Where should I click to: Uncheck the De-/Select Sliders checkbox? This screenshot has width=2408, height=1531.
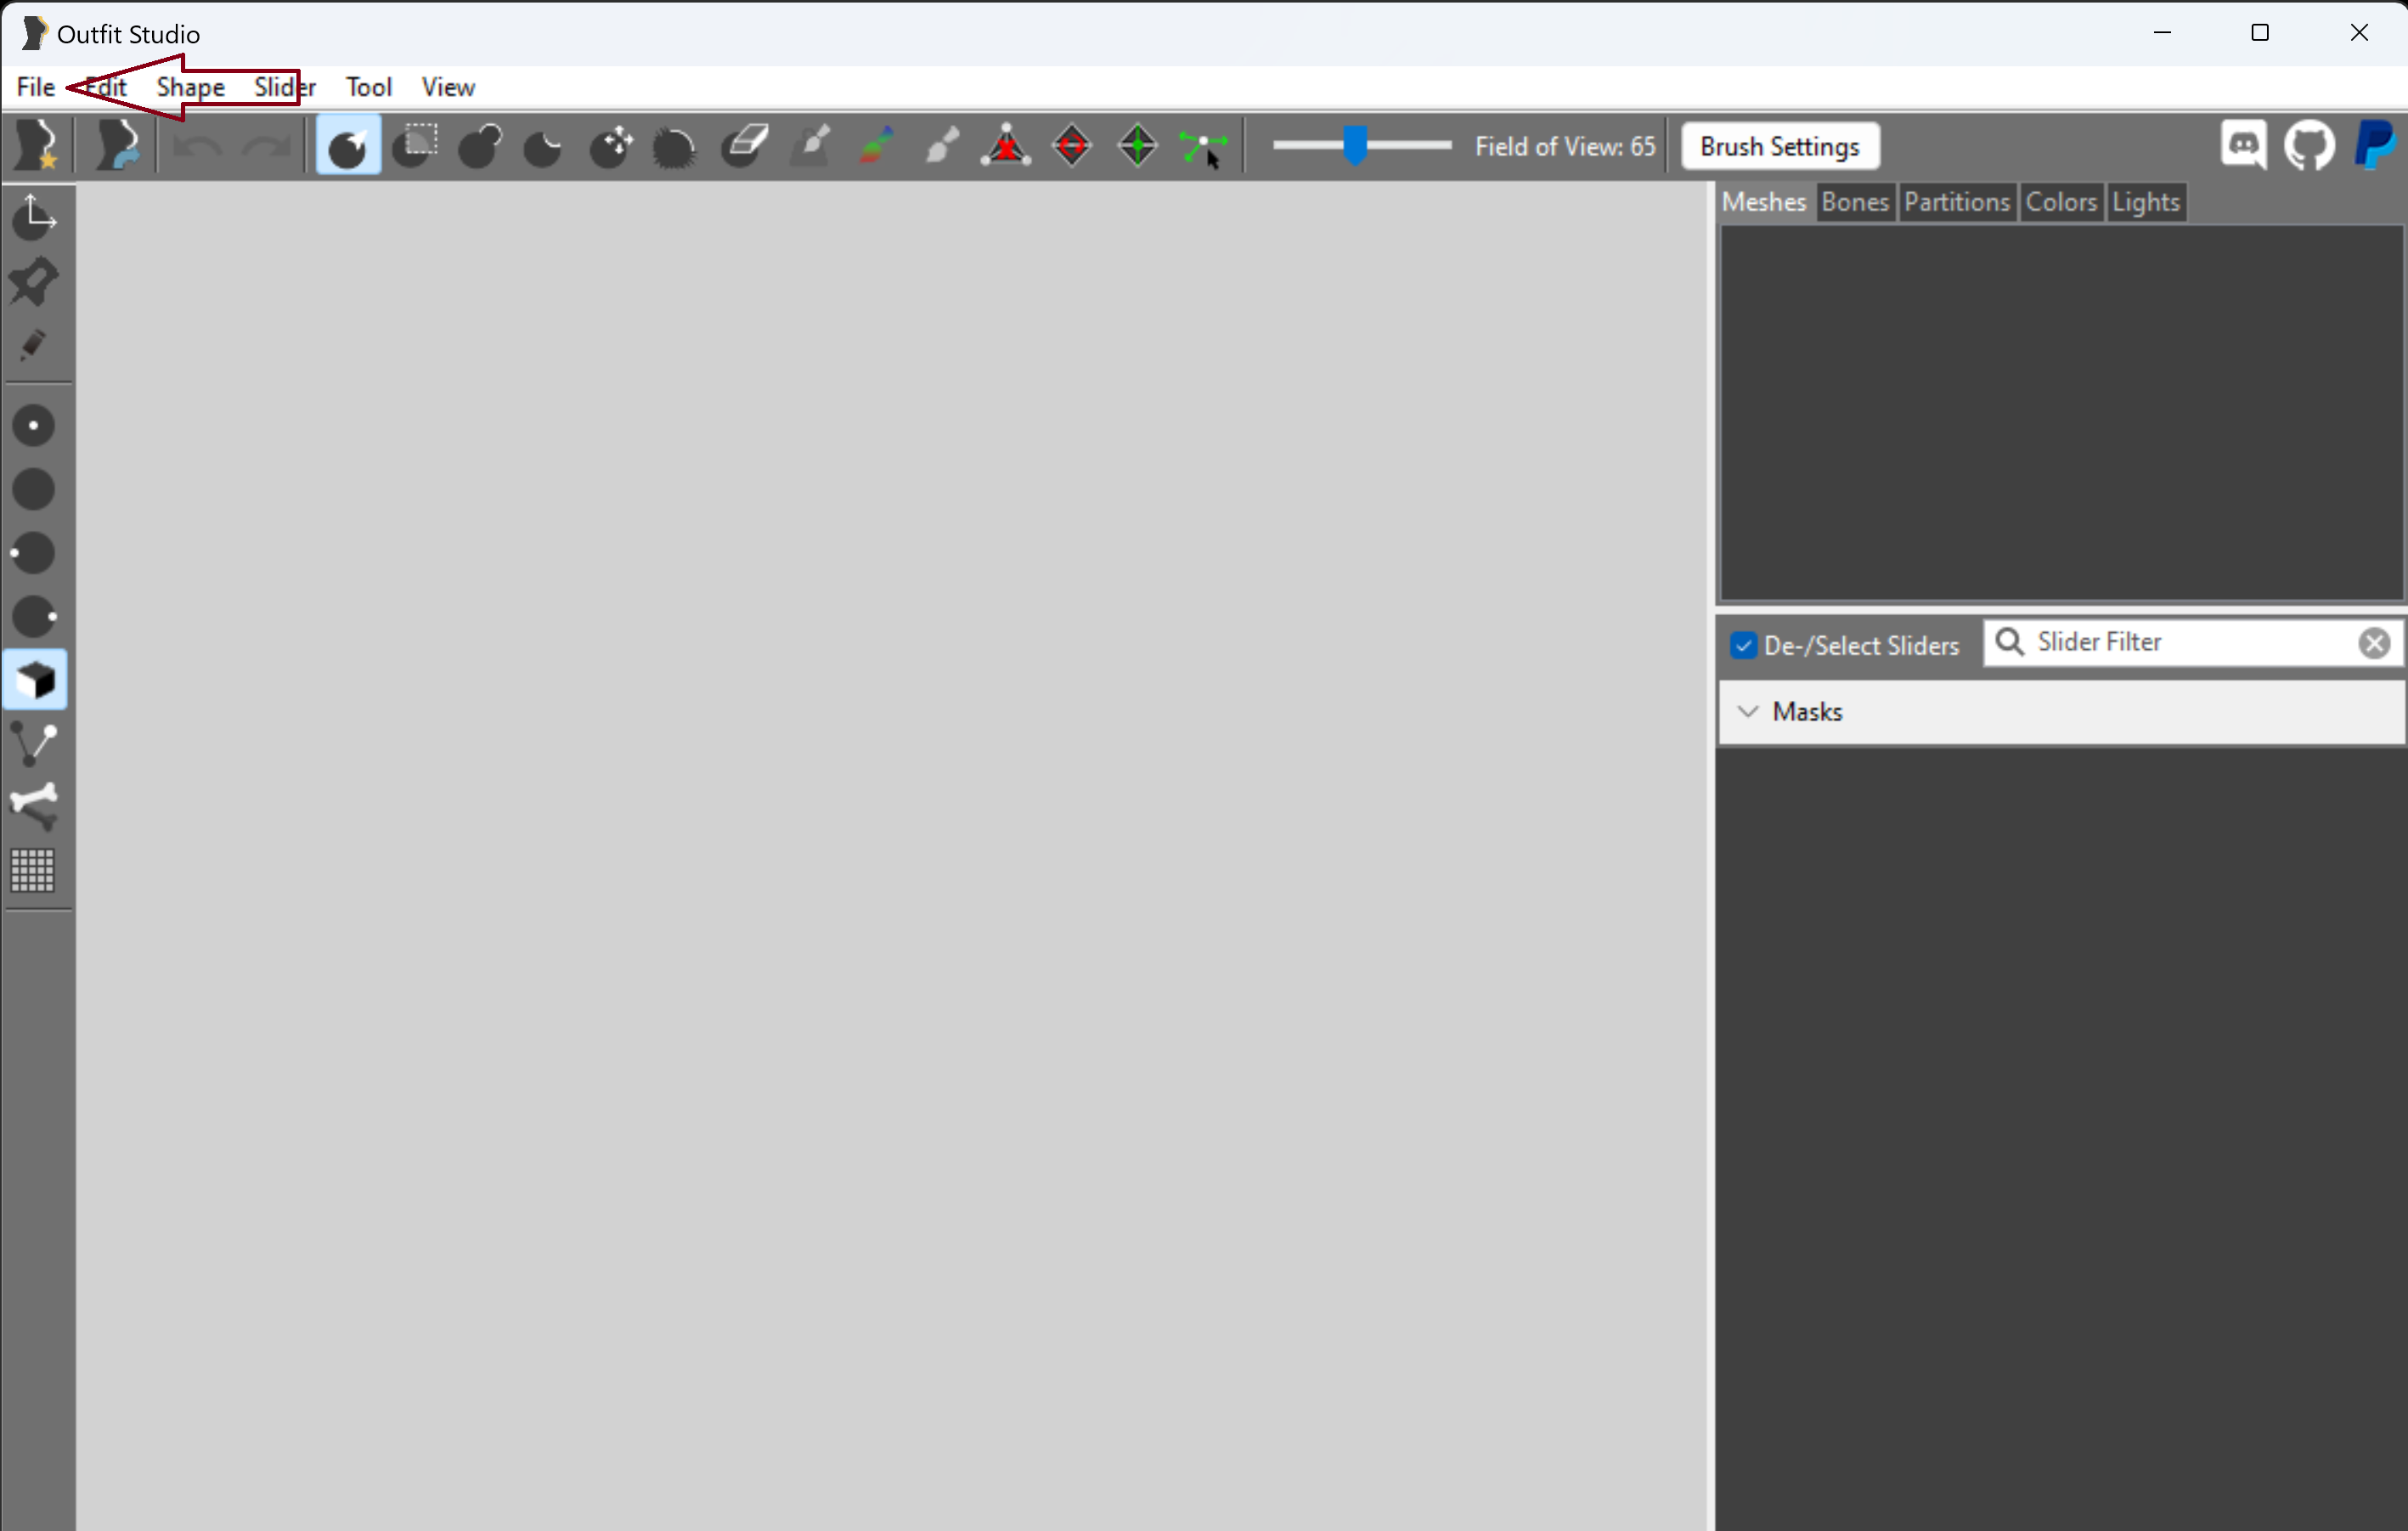[1744, 645]
